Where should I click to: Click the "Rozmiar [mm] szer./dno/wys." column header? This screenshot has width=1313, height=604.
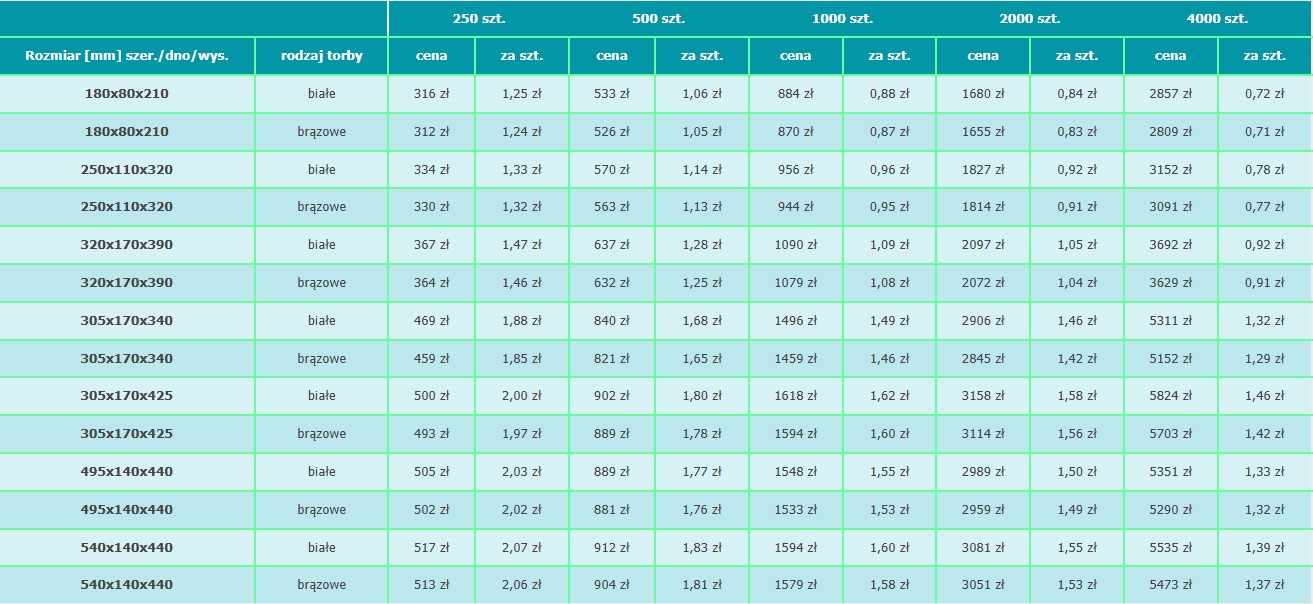pyautogui.click(x=127, y=56)
